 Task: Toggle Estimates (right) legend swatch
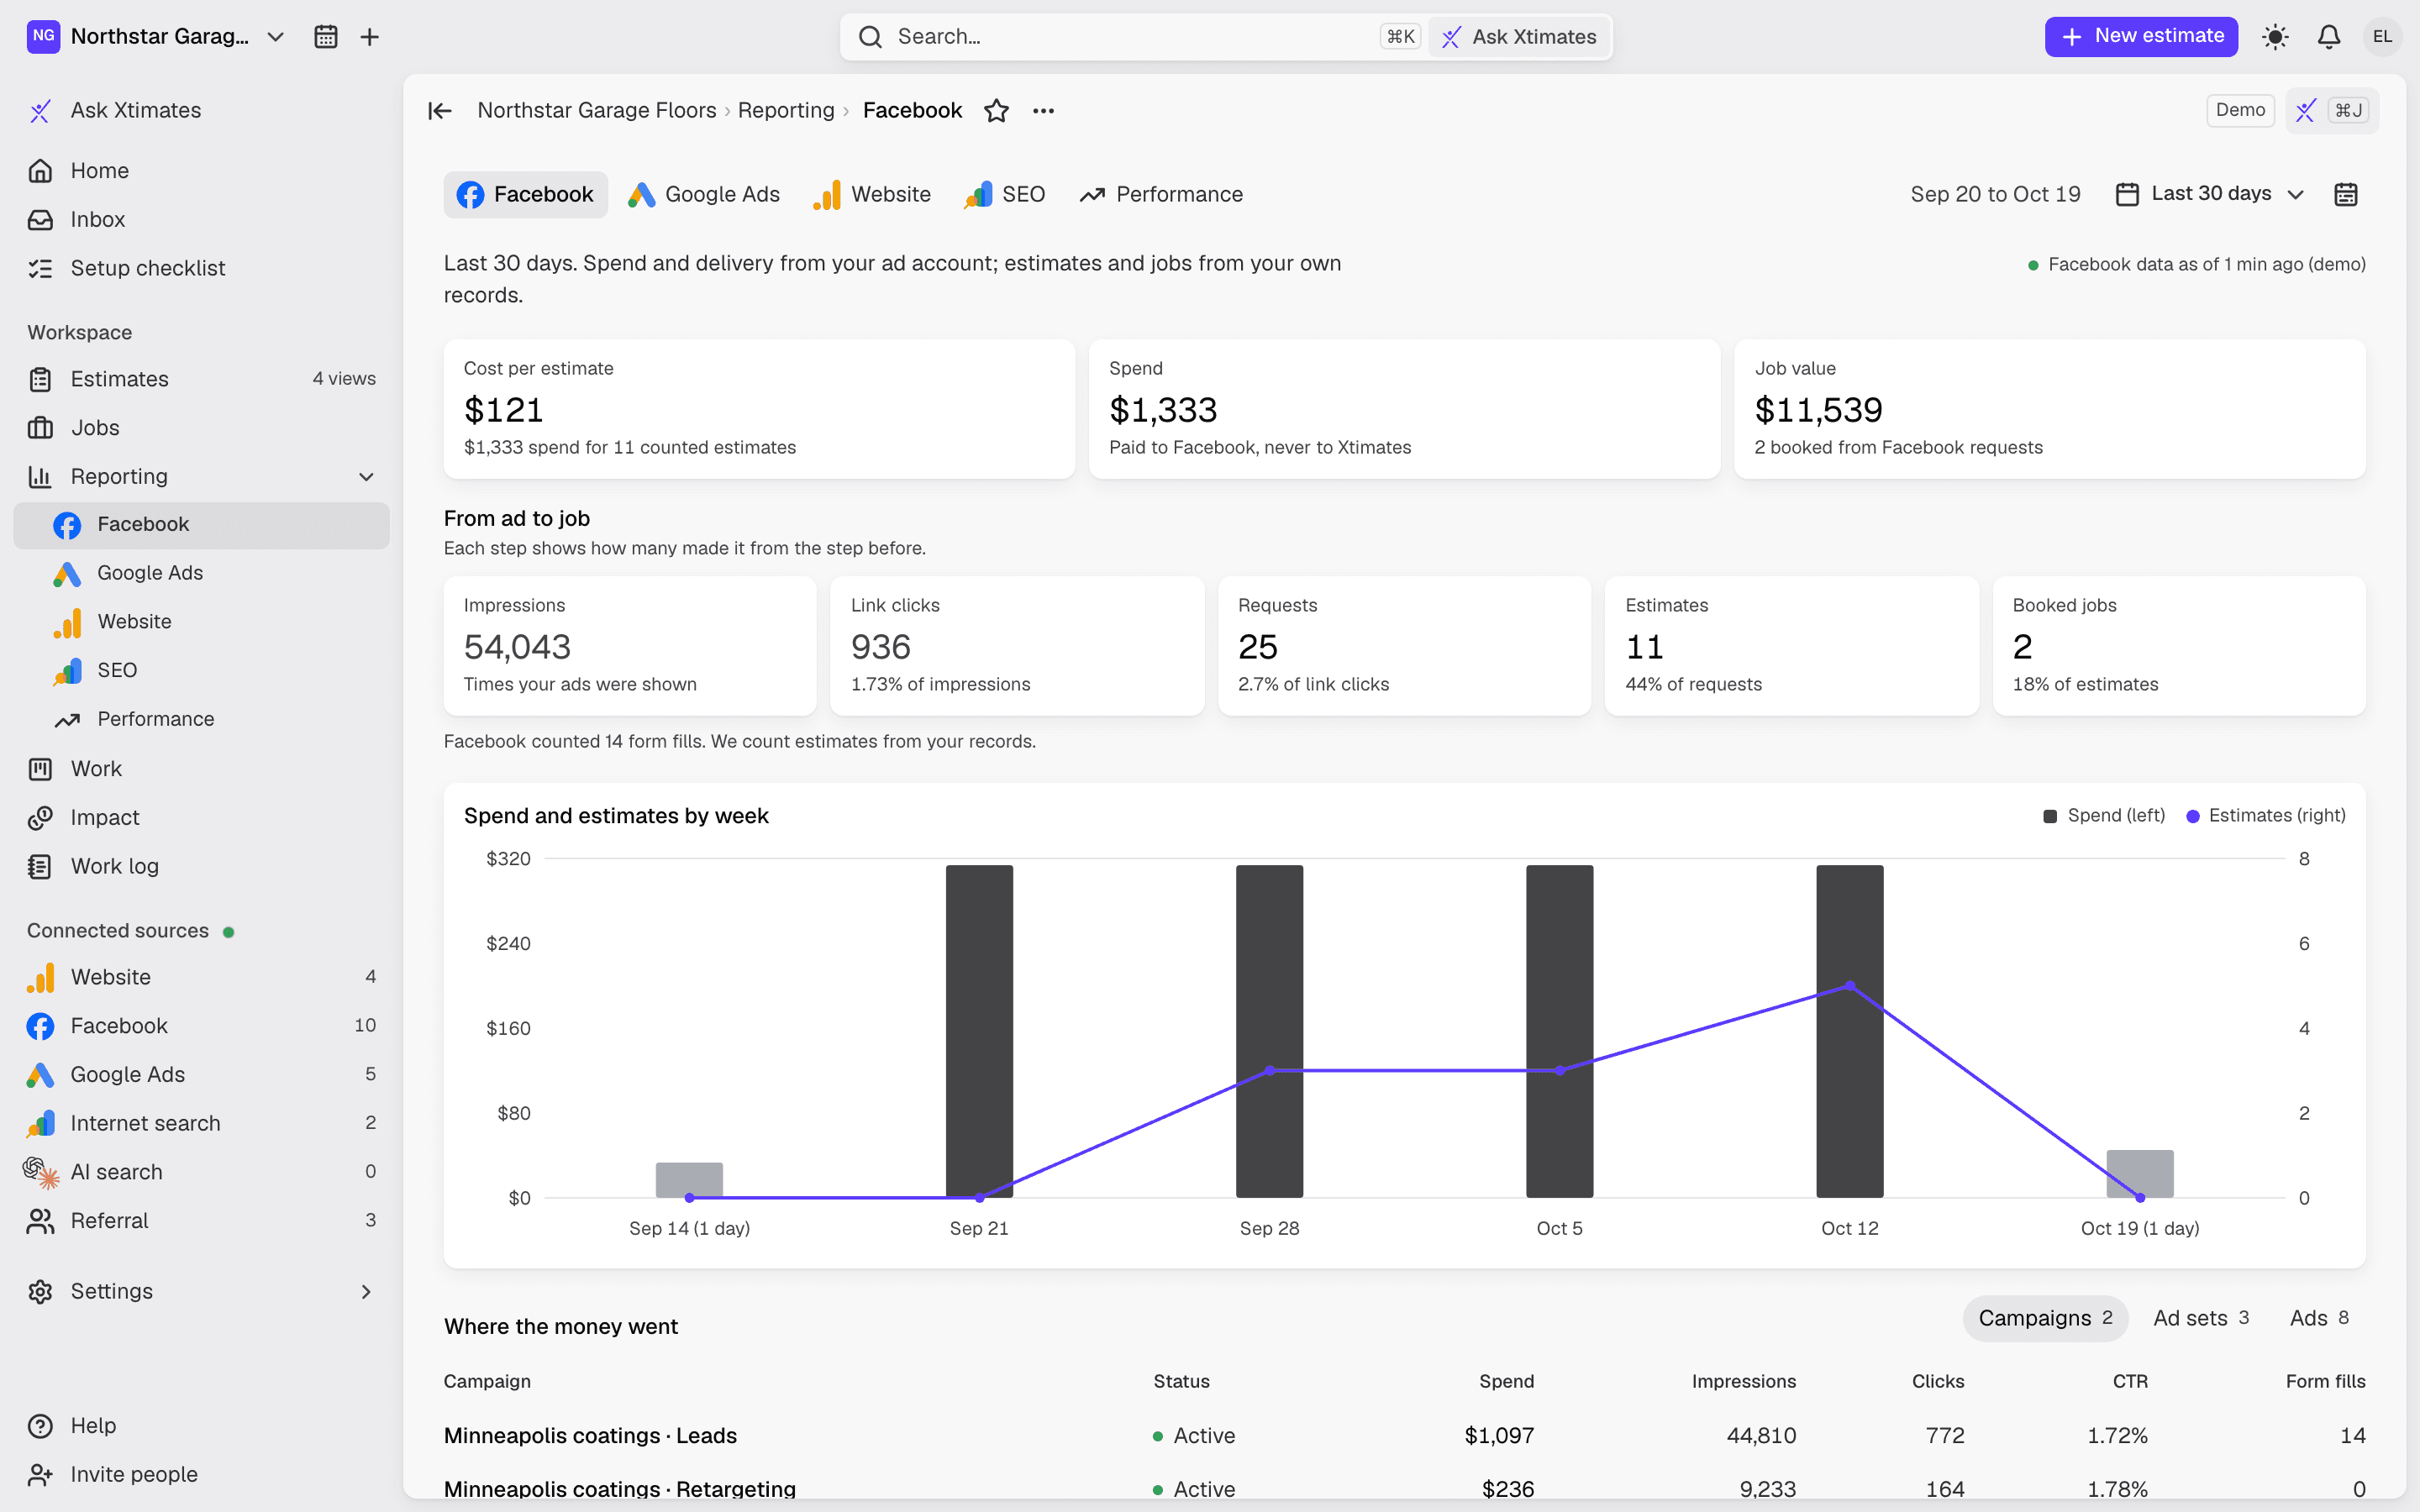click(x=2193, y=816)
